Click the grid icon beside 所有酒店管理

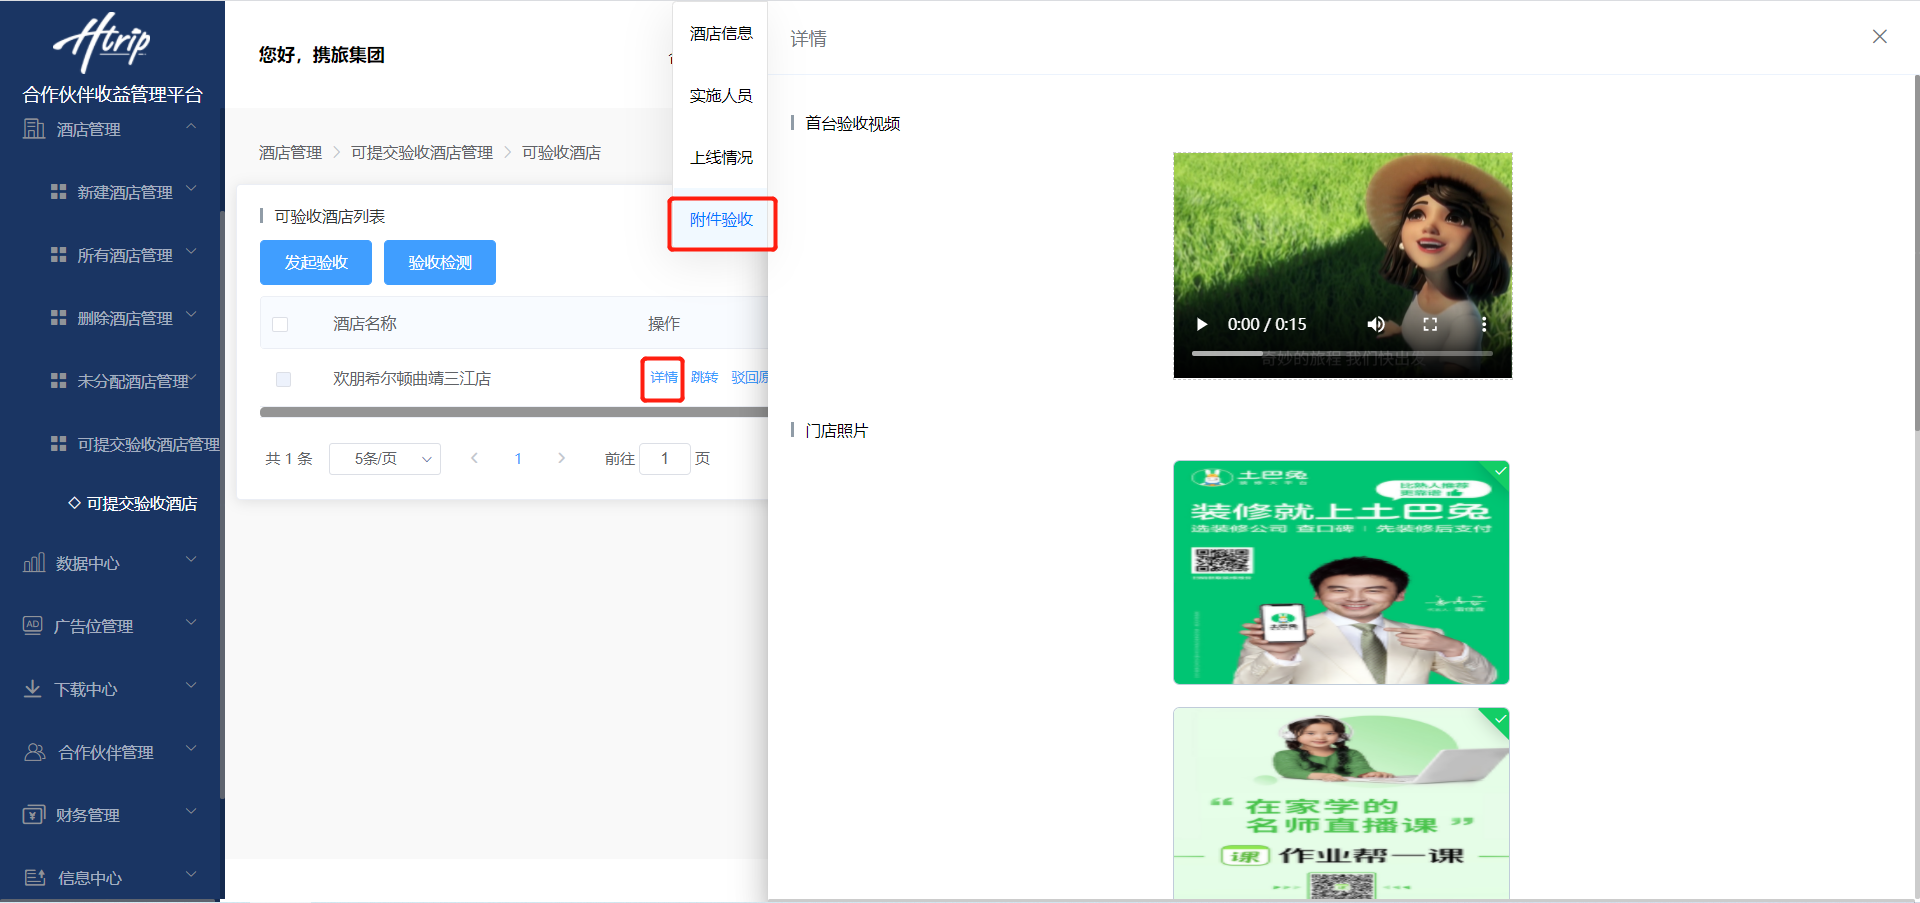point(59,254)
